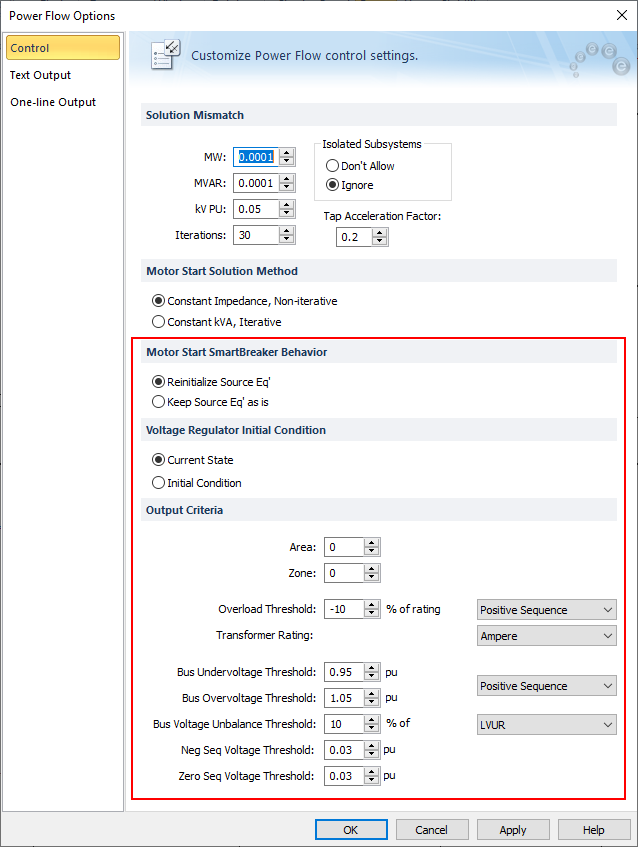Expand the LVUR unbalance method dropdown

[547, 725]
